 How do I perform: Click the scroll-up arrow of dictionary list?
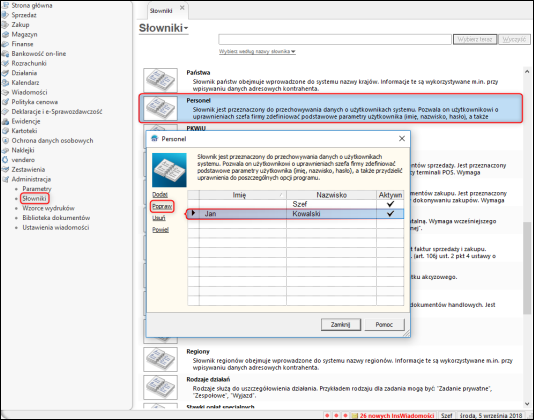[527, 72]
